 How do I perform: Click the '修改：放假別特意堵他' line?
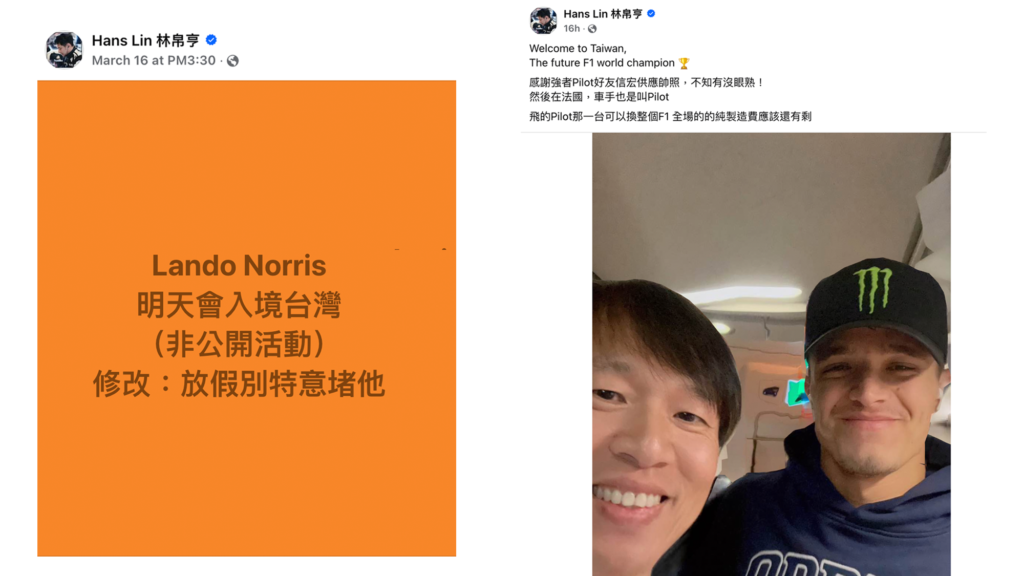pyautogui.click(x=239, y=384)
